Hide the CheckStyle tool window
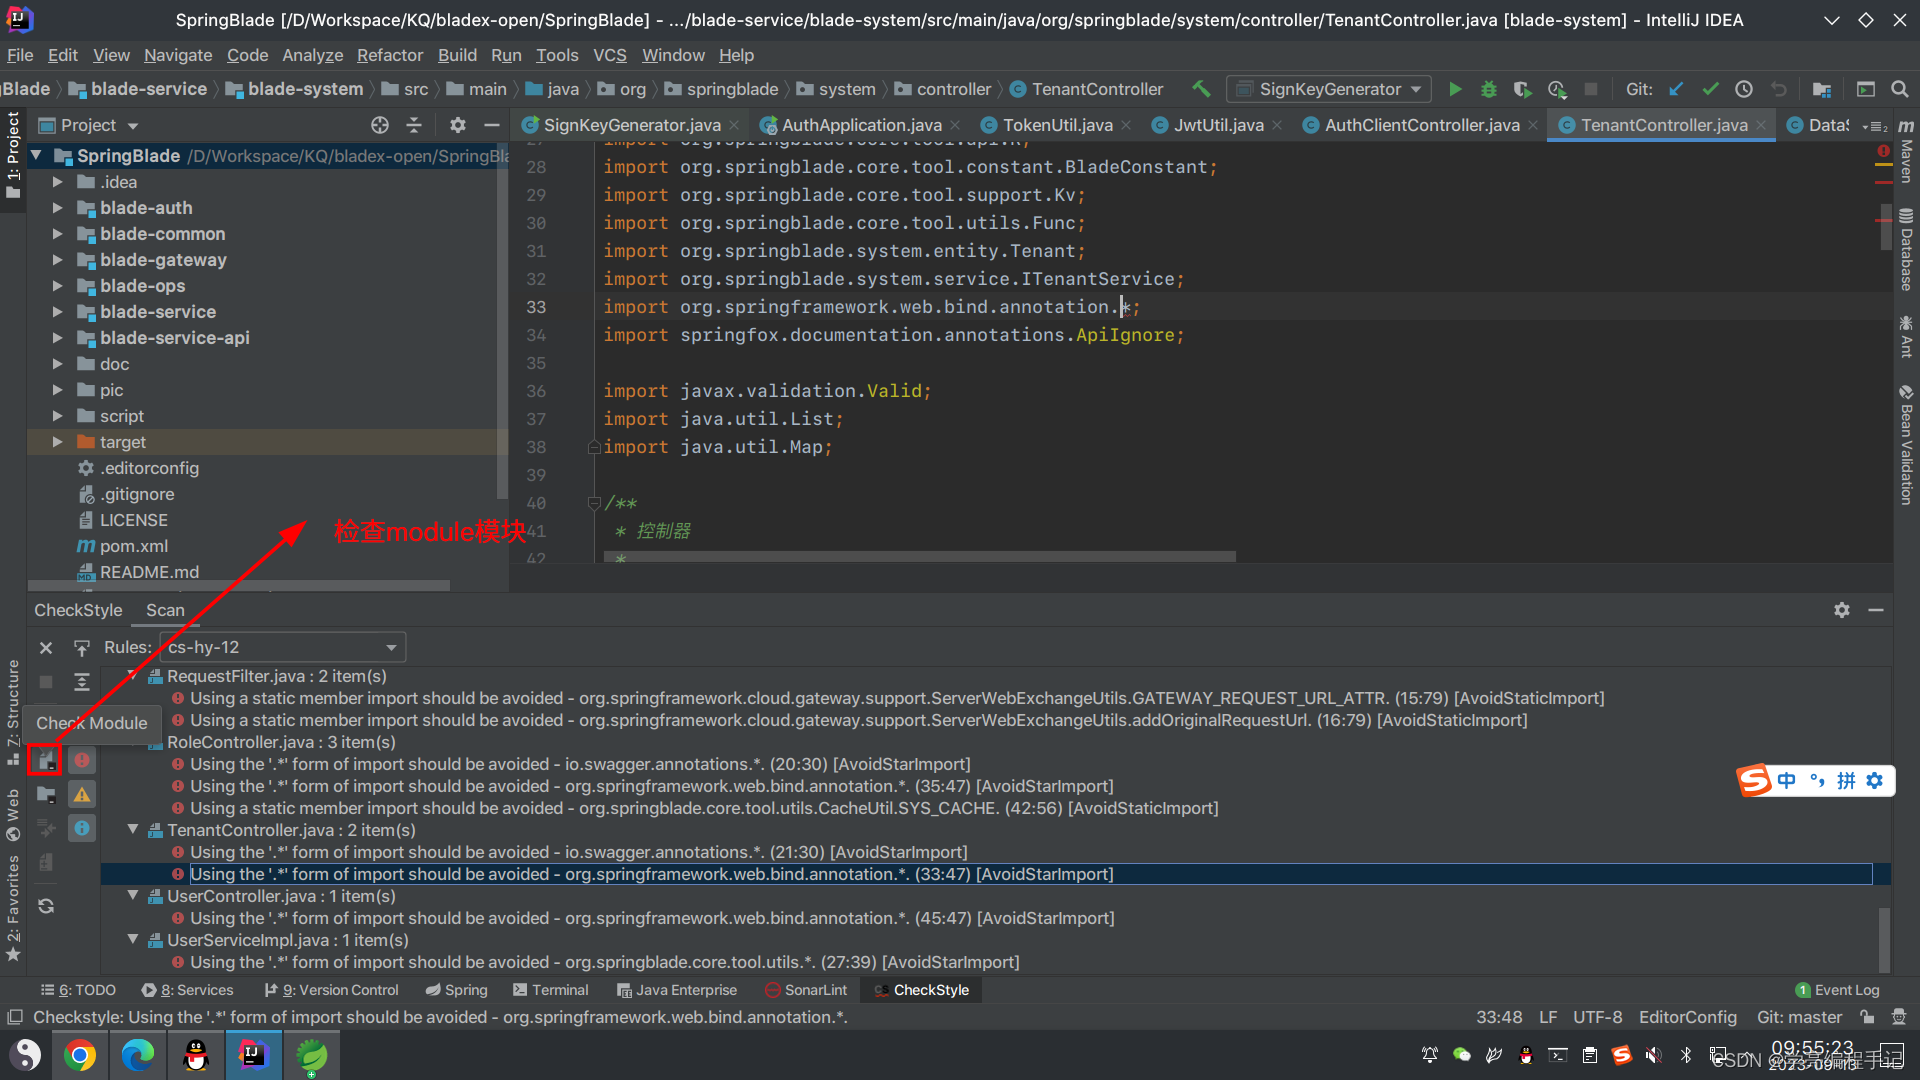This screenshot has width=1920, height=1080. click(x=1876, y=610)
